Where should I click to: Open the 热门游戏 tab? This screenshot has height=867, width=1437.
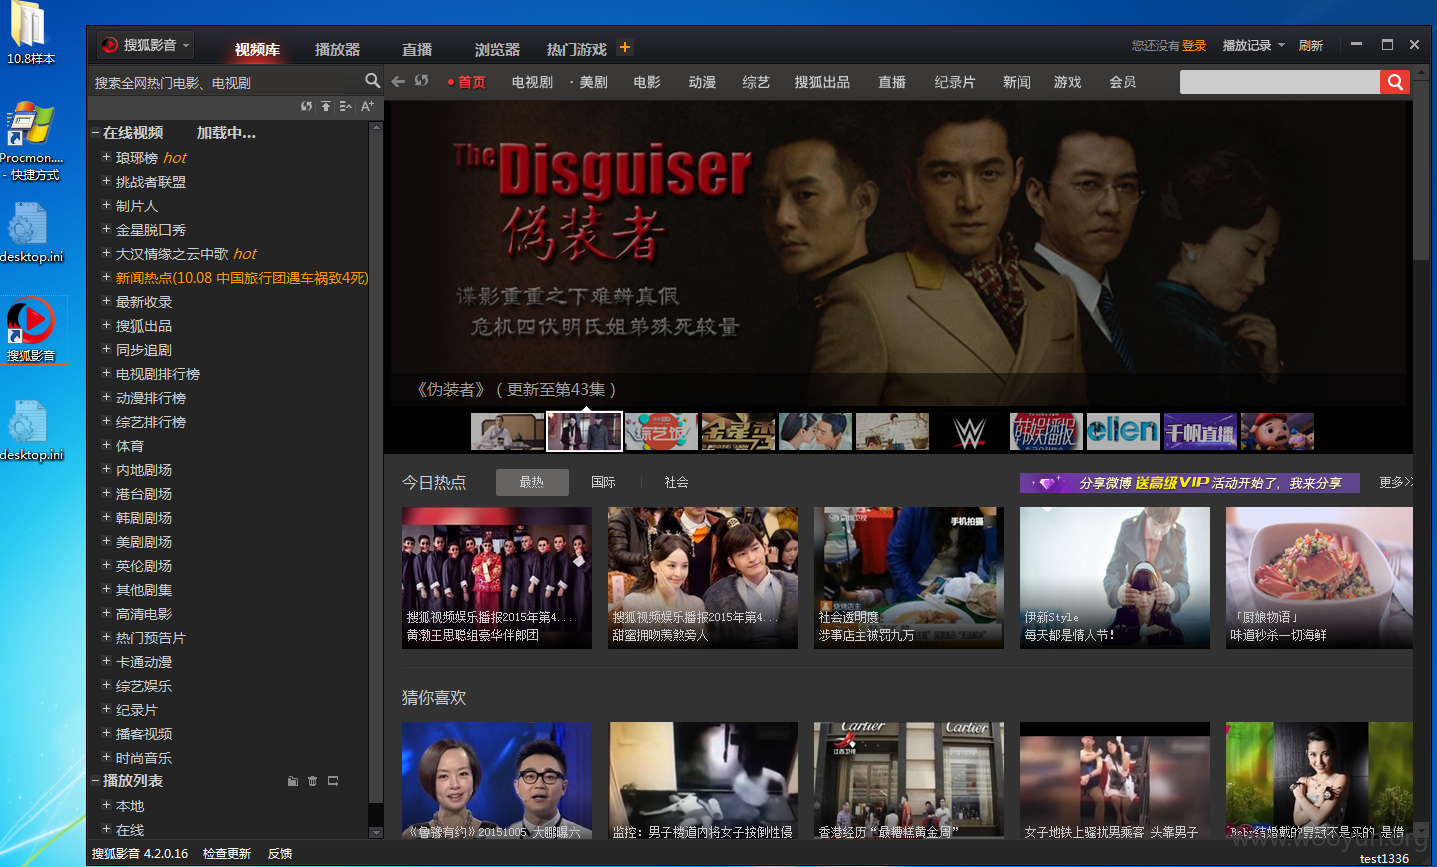pos(577,49)
